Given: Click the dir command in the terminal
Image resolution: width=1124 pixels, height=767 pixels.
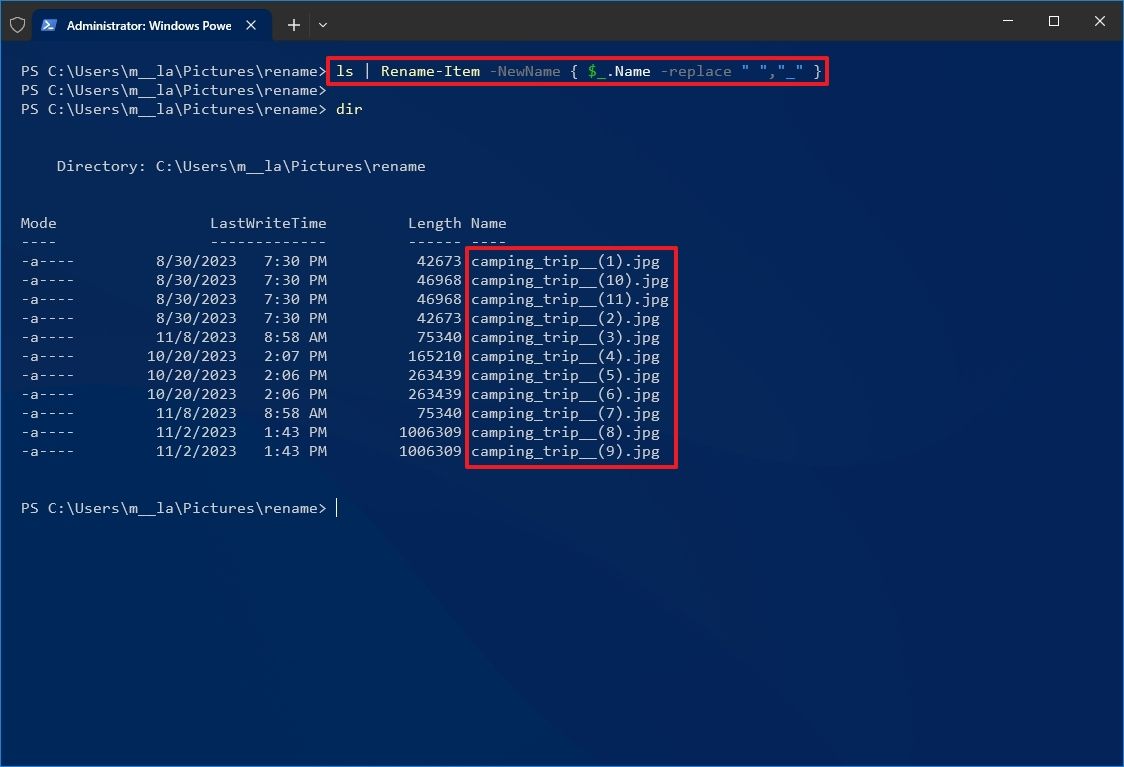Looking at the screenshot, I should click(x=349, y=109).
